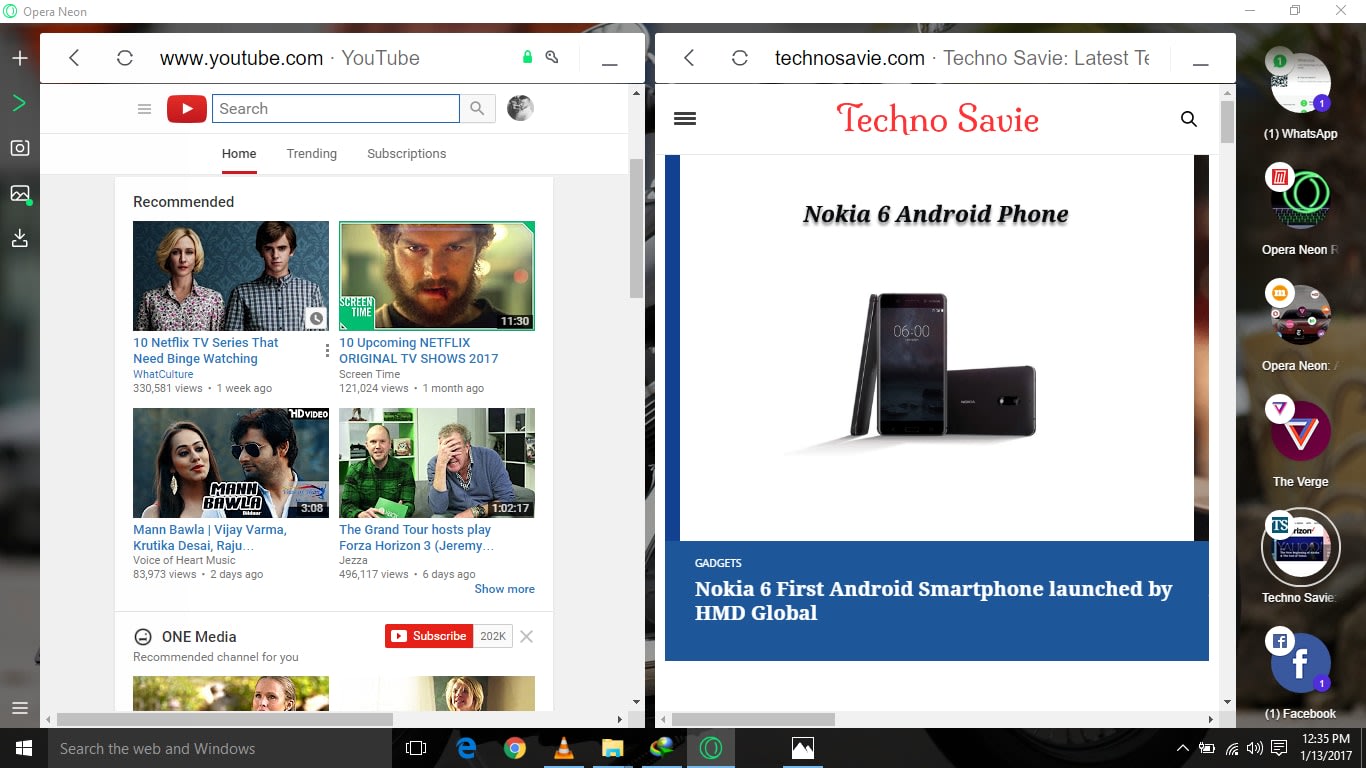Image resolution: width=1366 pixels, height=768 pixels.
Task: Play the Grand Tour Forza thumbnail
Action: click(437, 463)
